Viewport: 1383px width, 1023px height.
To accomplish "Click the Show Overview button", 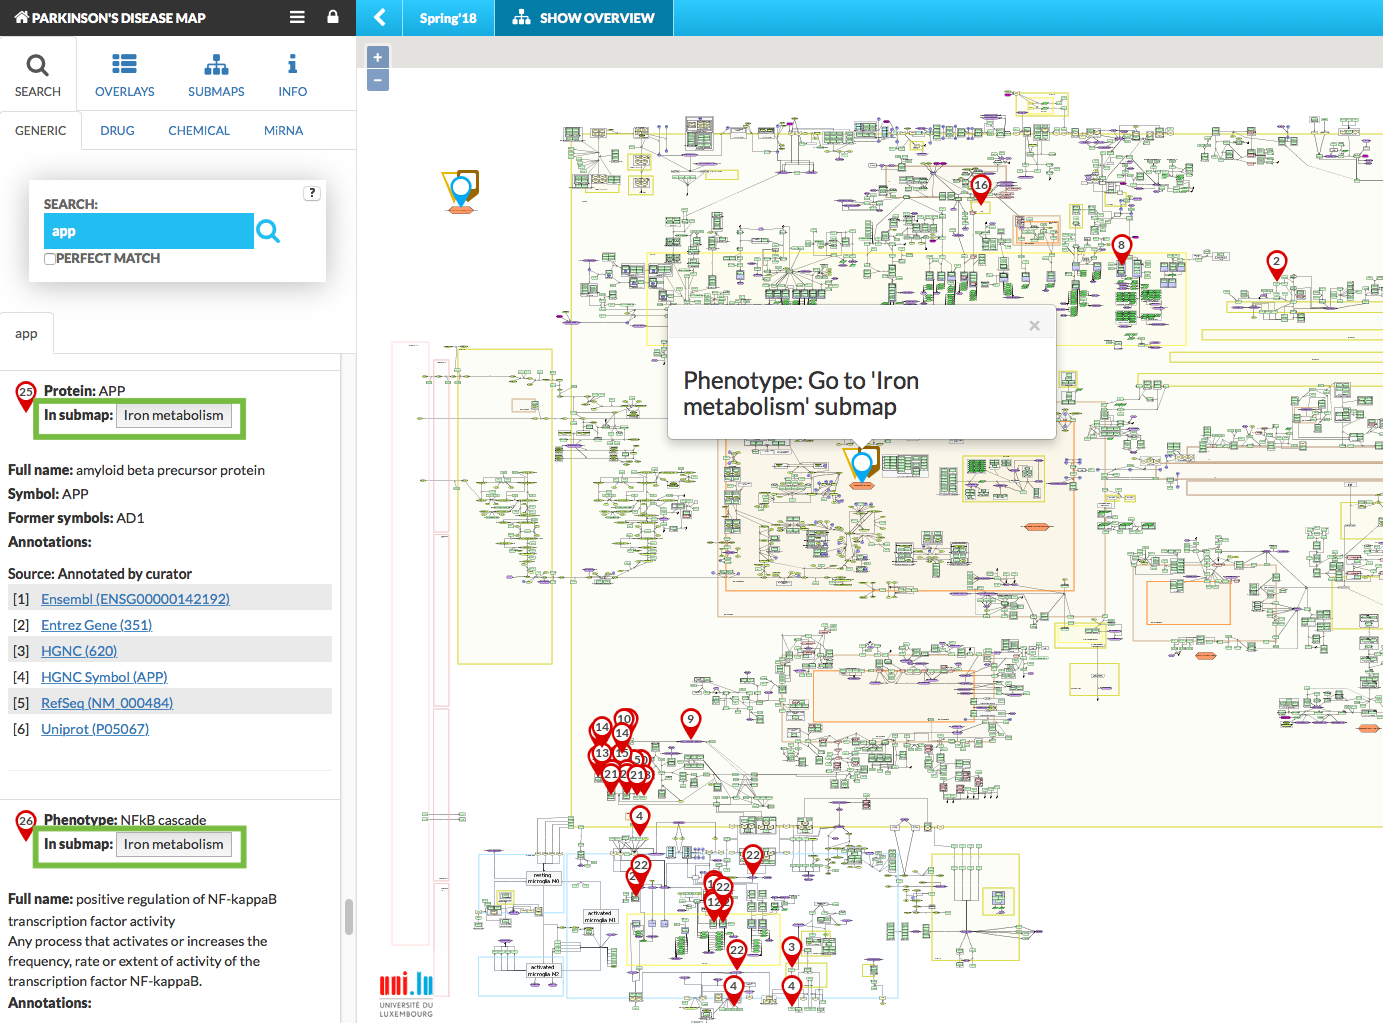I will (x=584, y=18).
